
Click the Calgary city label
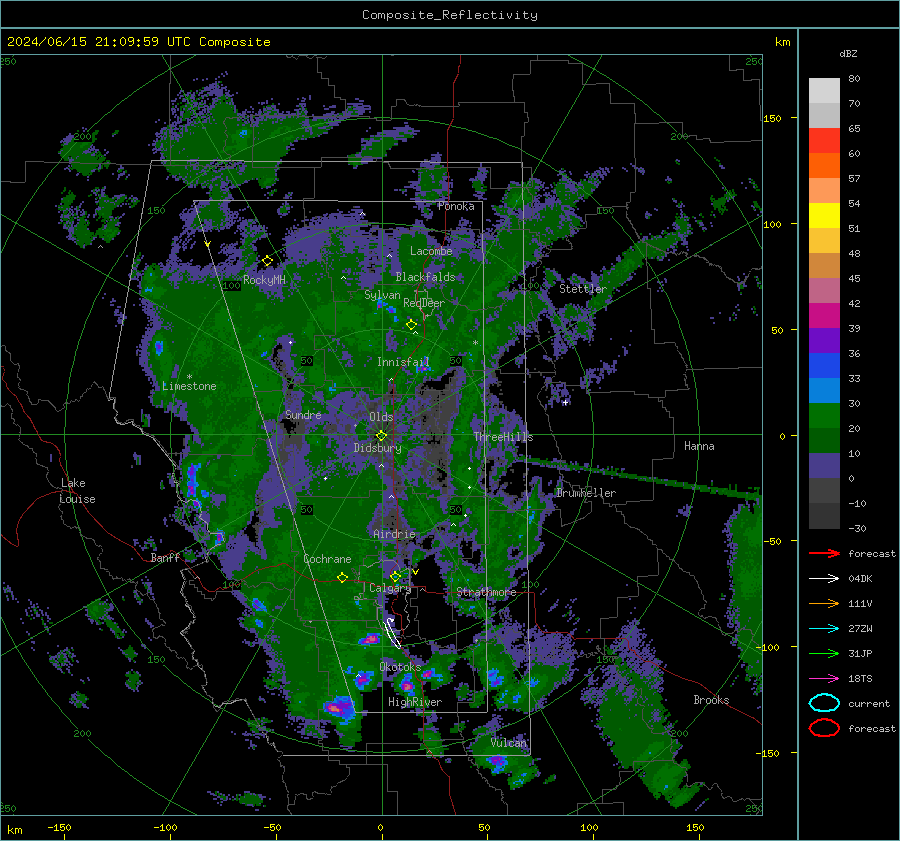coord(390,588)
